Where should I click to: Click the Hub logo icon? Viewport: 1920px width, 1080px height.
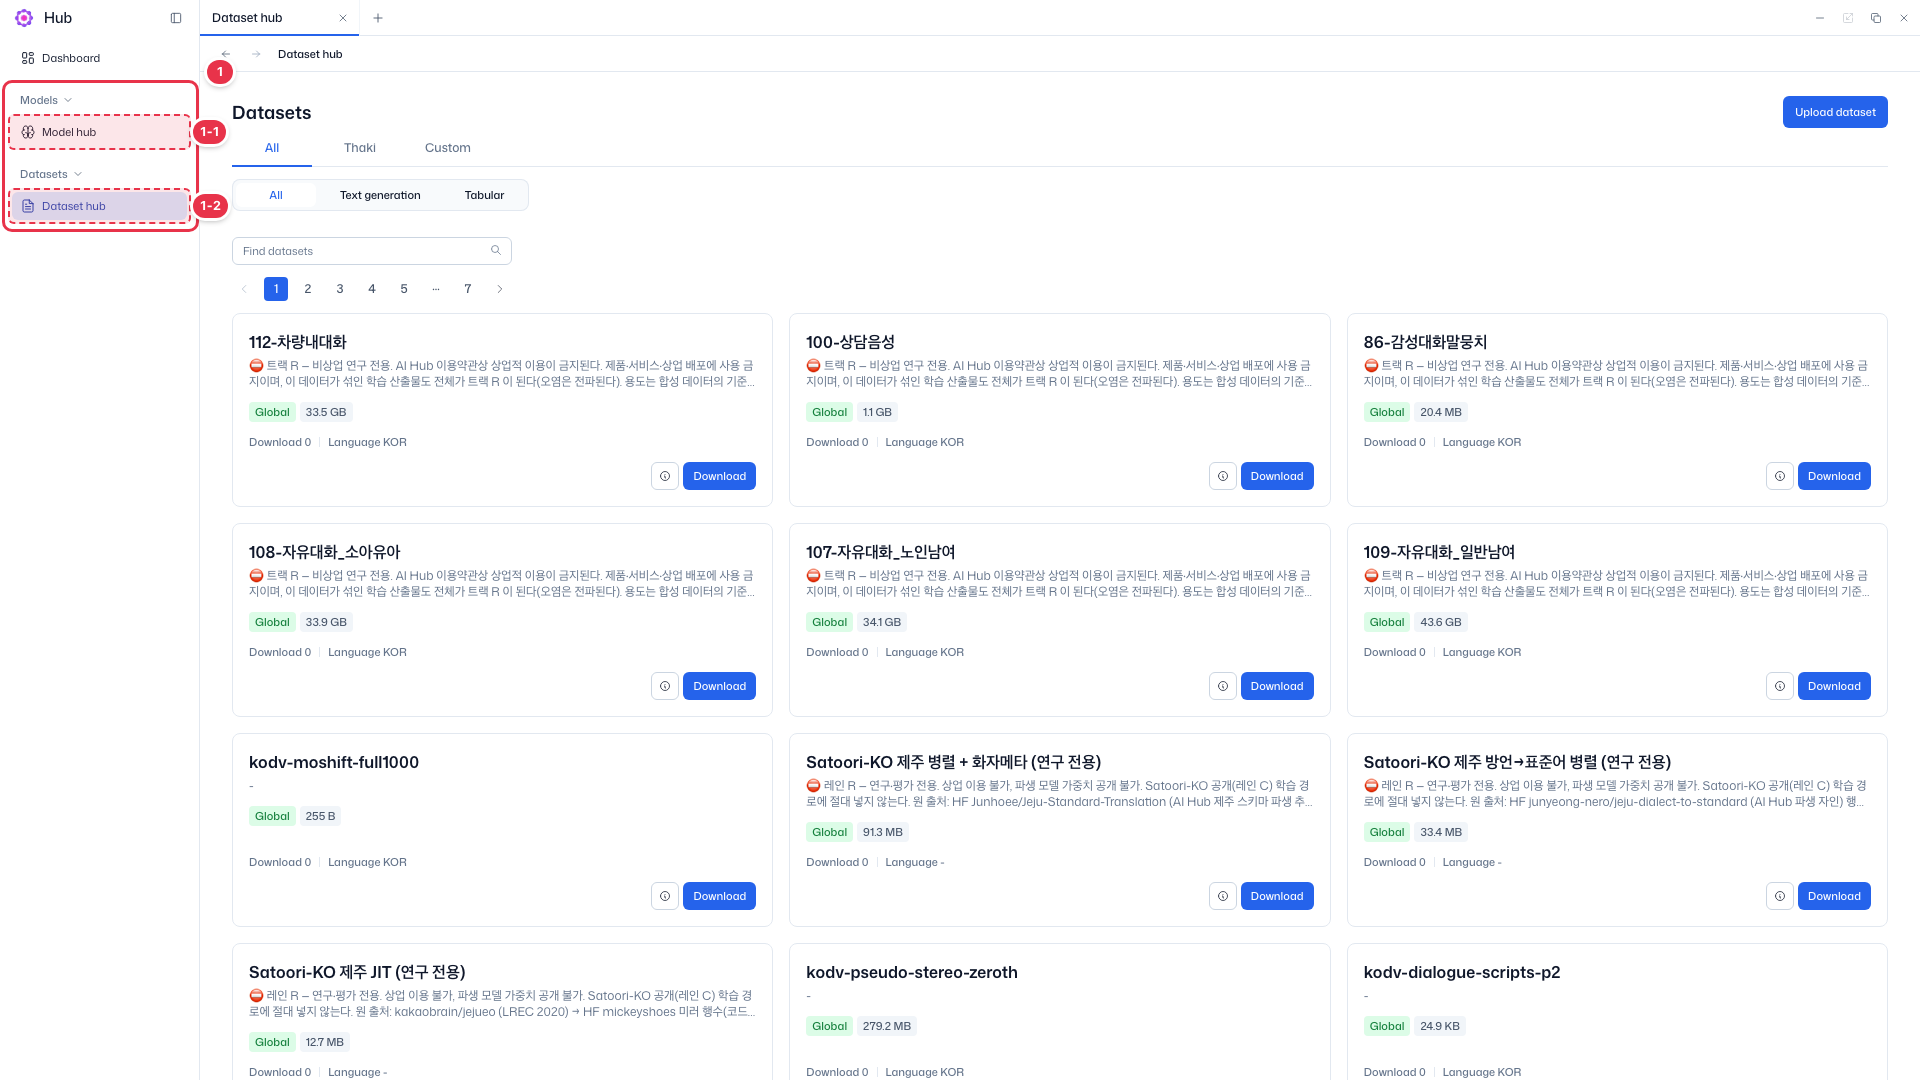pyautogui.click(x=24, y=18)
